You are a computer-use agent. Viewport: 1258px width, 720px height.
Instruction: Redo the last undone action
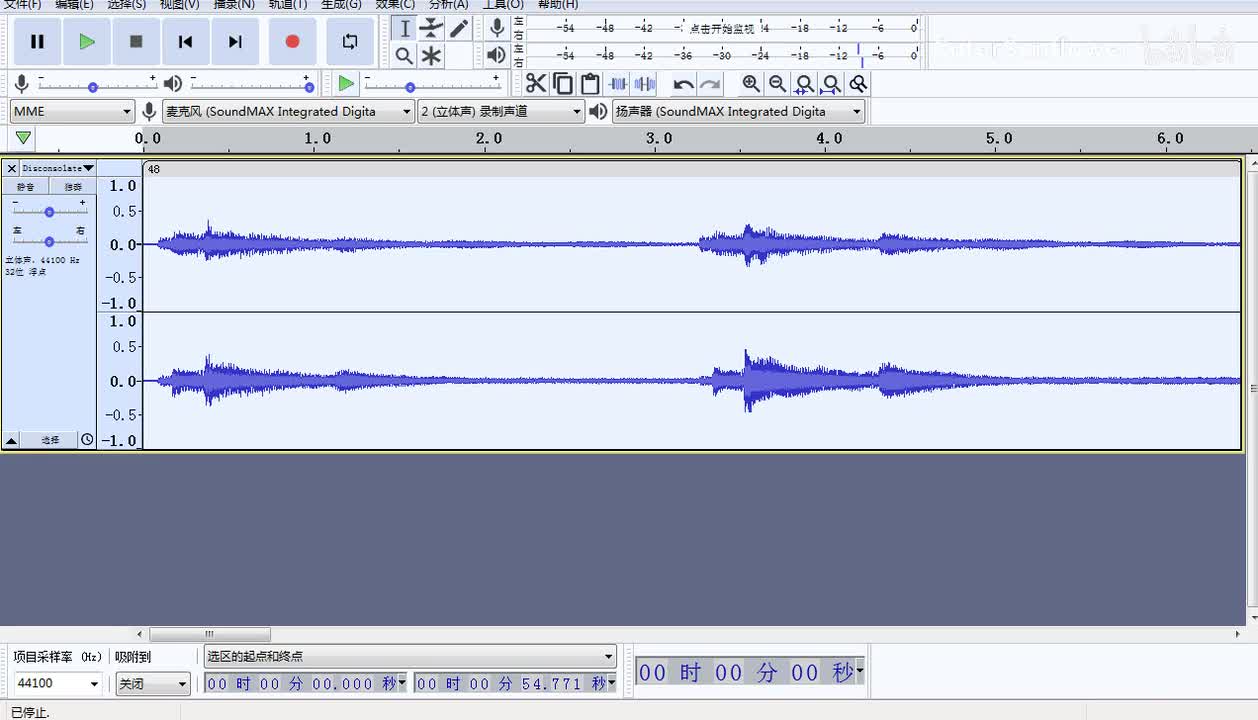pos(710,84)
